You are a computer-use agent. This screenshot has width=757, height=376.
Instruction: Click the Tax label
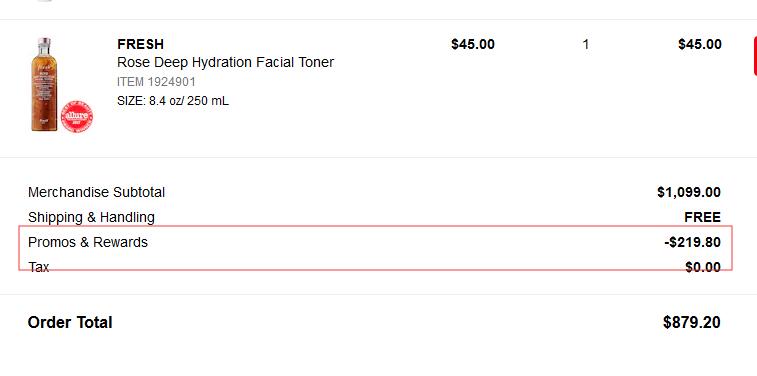point(39,267)
